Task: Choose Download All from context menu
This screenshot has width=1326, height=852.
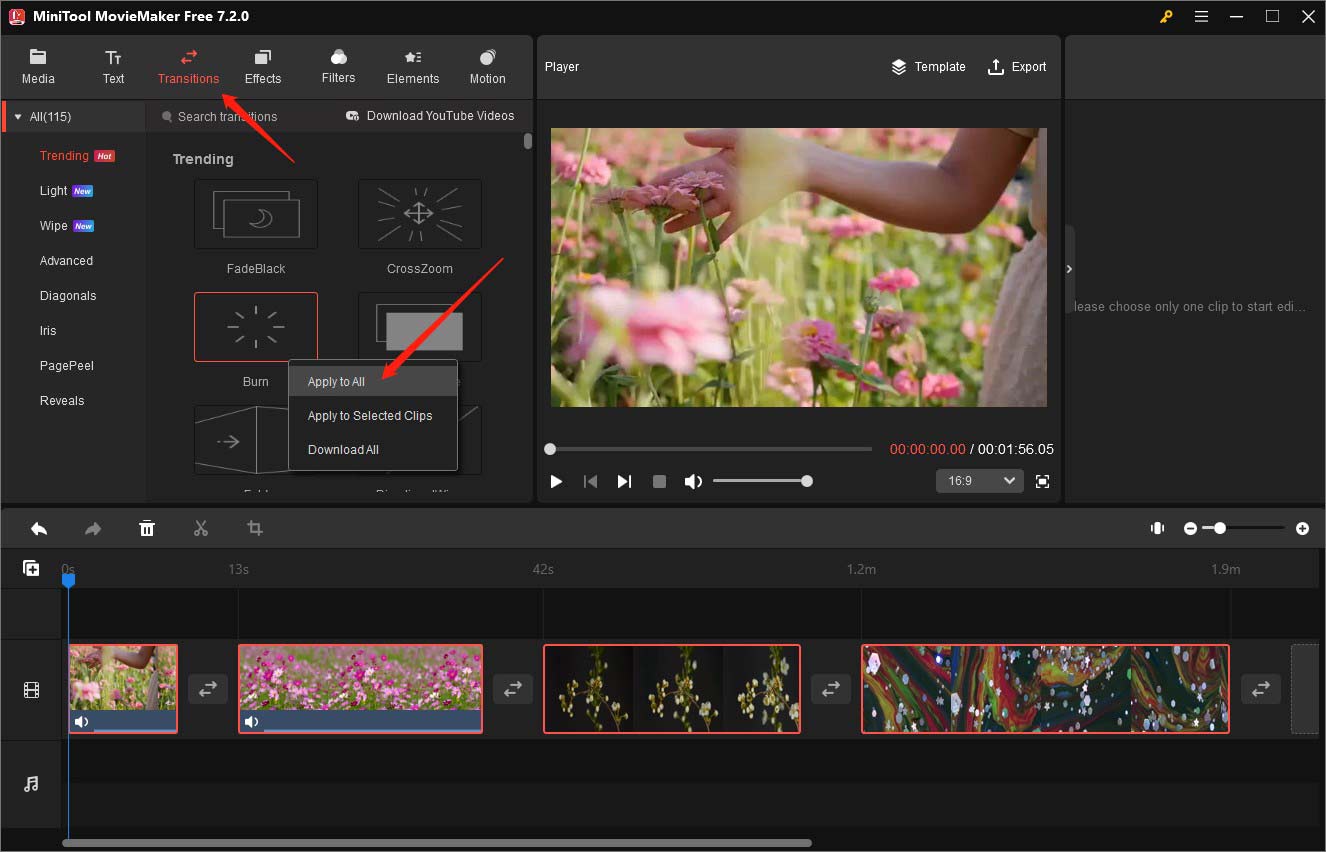Action: click(x=373, y=450)
